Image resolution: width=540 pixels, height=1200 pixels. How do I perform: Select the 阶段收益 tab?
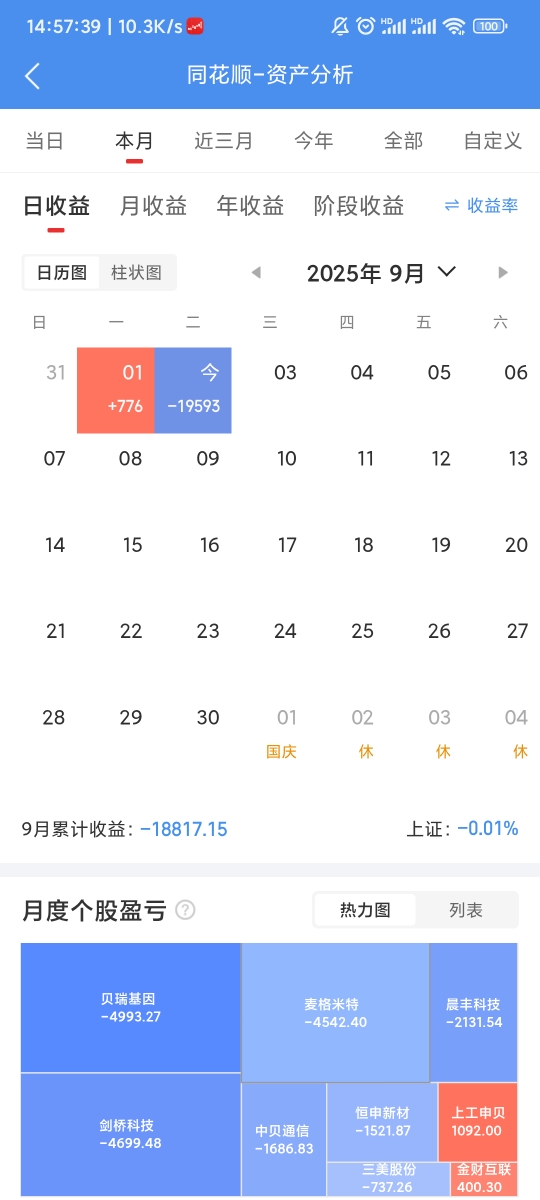pyautogui.click(x=359, y=206)
